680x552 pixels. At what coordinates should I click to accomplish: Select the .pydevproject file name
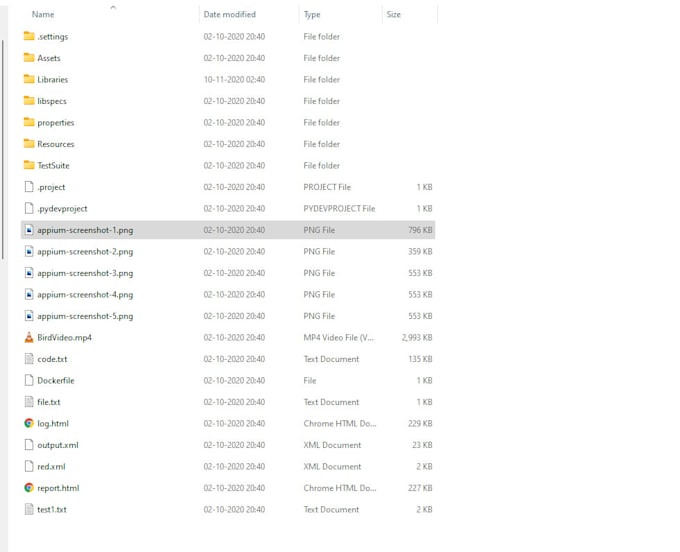pos(62,209)
